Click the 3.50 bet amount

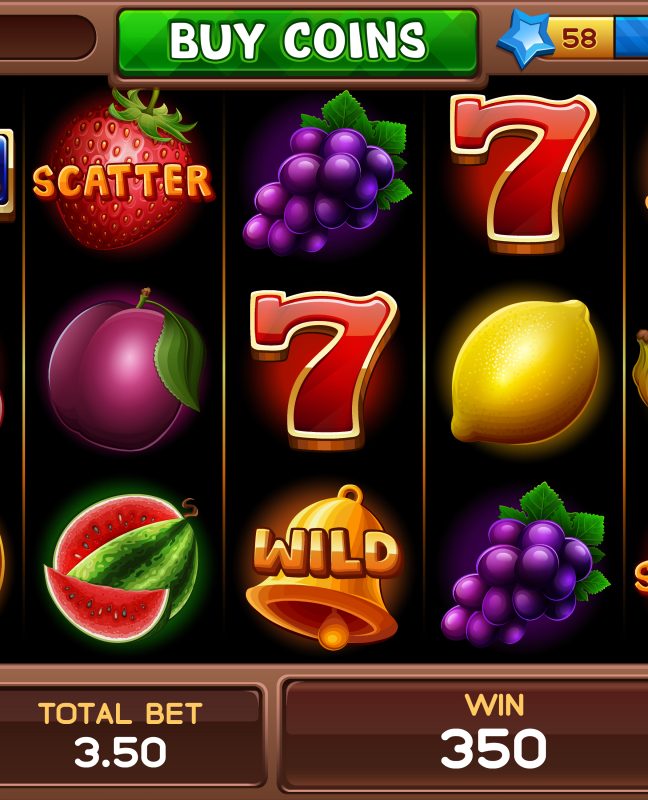(x=120, y=753)
